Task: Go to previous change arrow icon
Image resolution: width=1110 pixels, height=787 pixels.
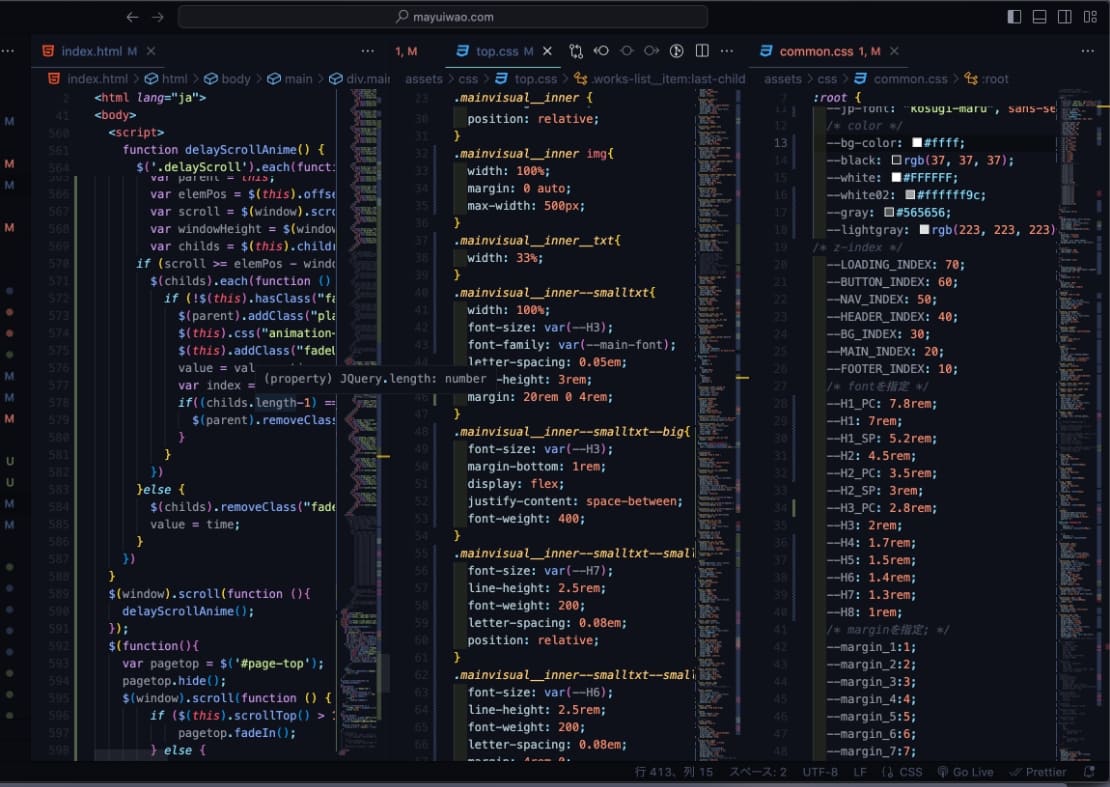Action: click(x=602, y=51)
